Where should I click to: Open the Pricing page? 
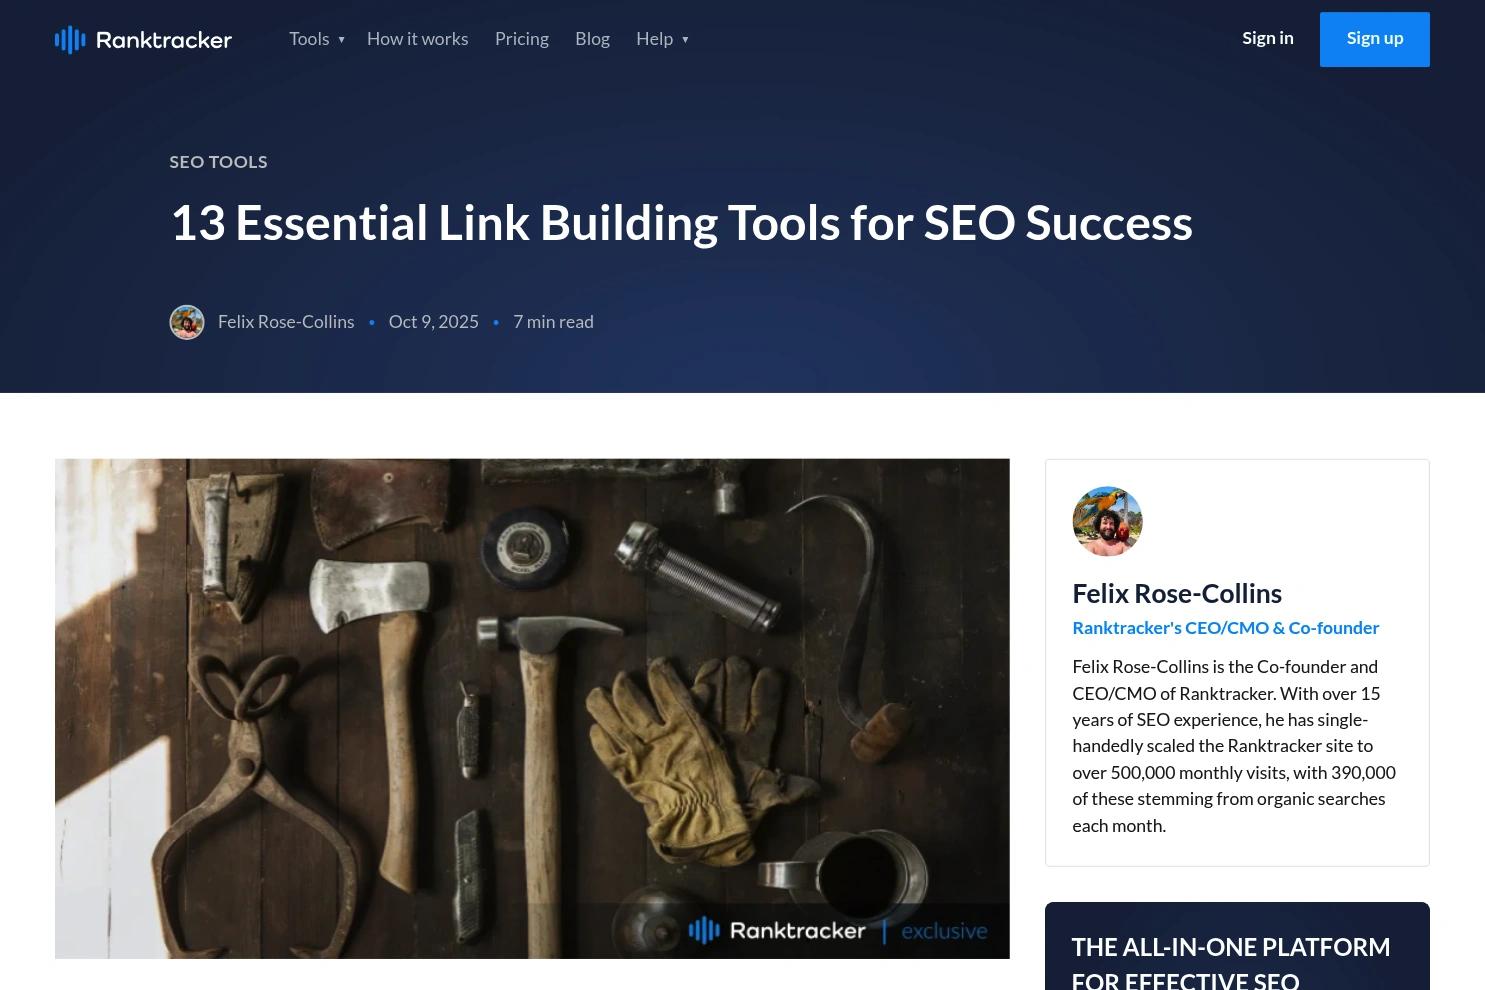click(522, 39)
